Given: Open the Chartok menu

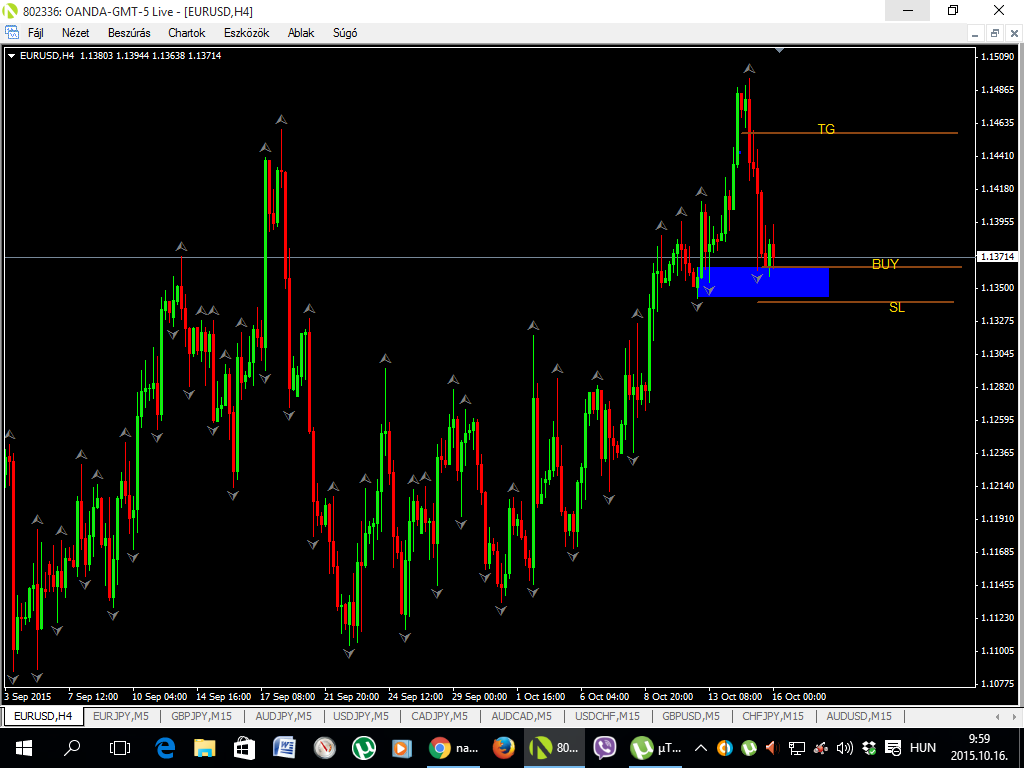Looking at the screenshot, I should pos(186,33).
